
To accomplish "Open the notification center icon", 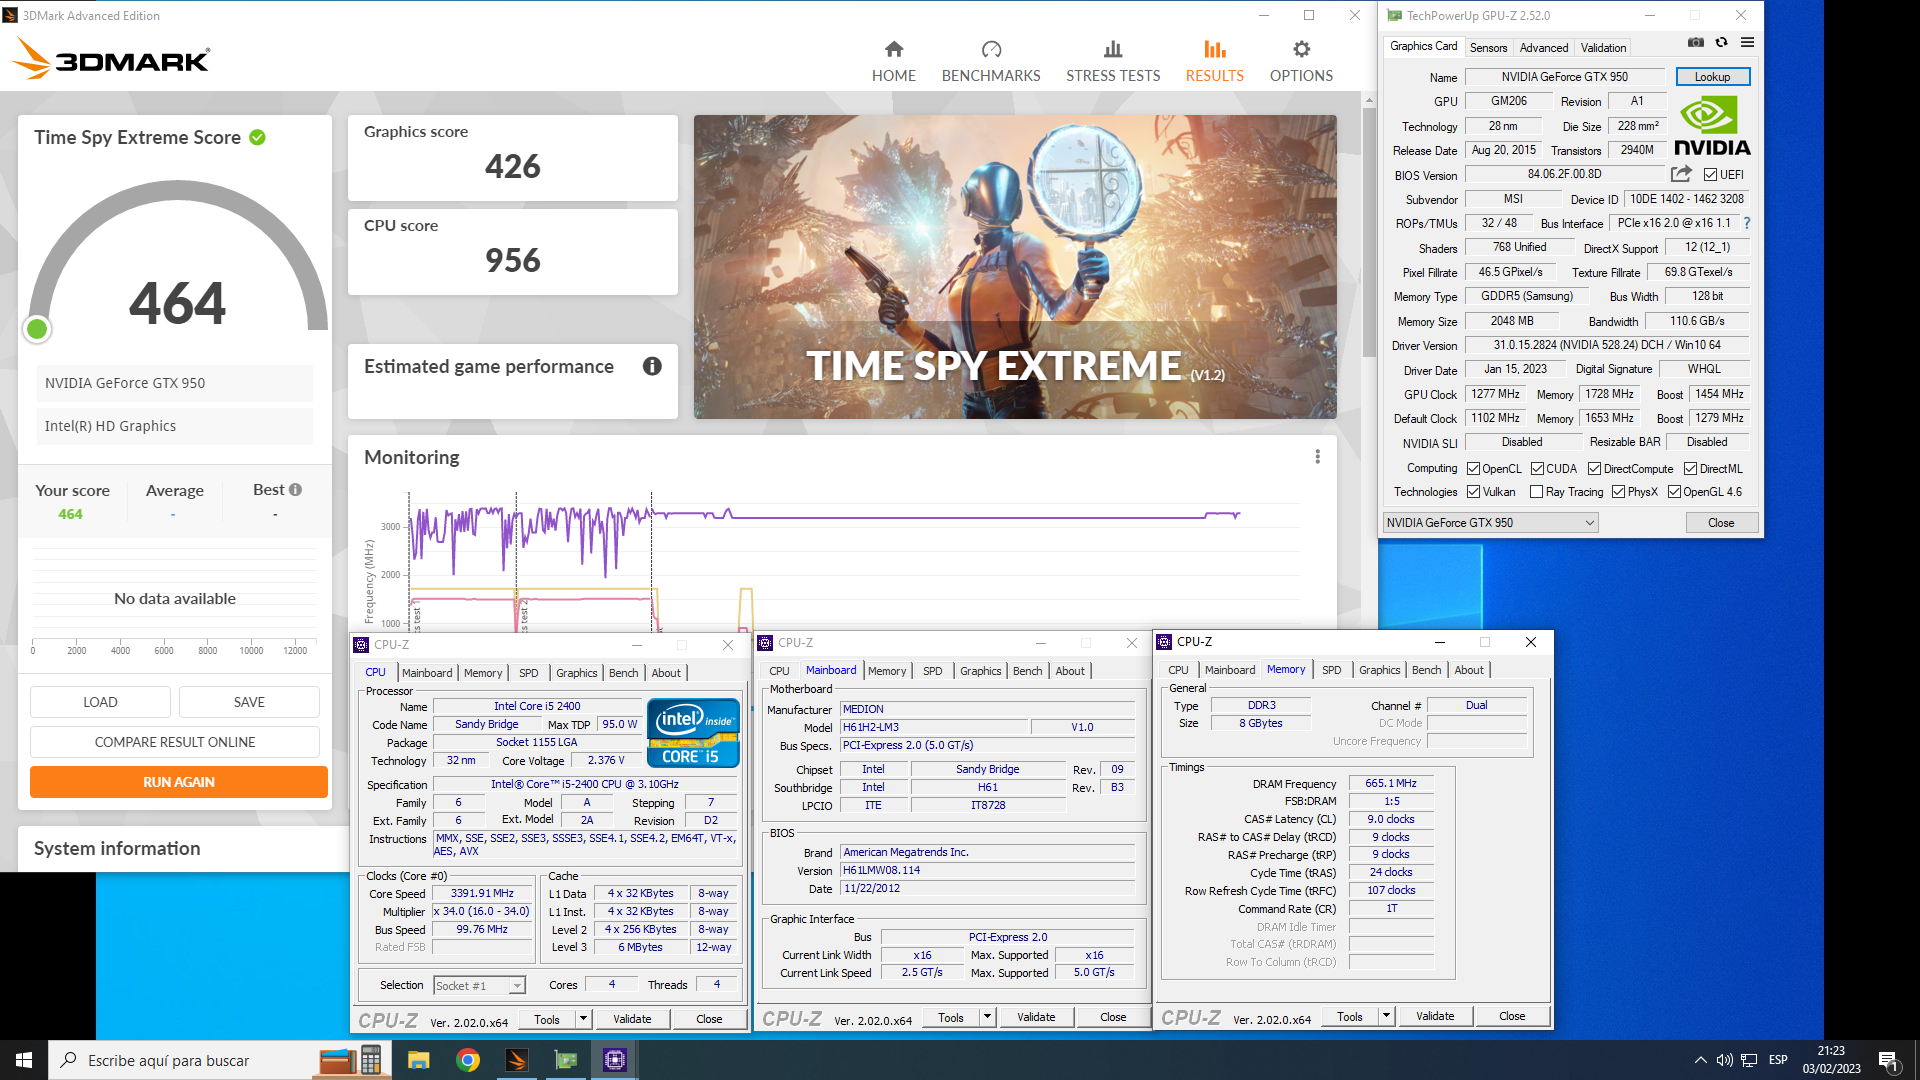I will [1888, 1060].
